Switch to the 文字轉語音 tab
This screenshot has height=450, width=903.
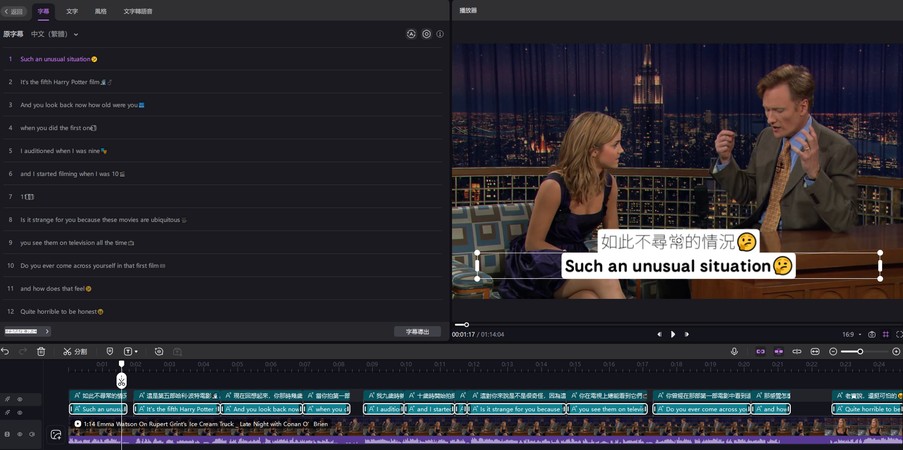pyautogui.click(x=138, y=11)
